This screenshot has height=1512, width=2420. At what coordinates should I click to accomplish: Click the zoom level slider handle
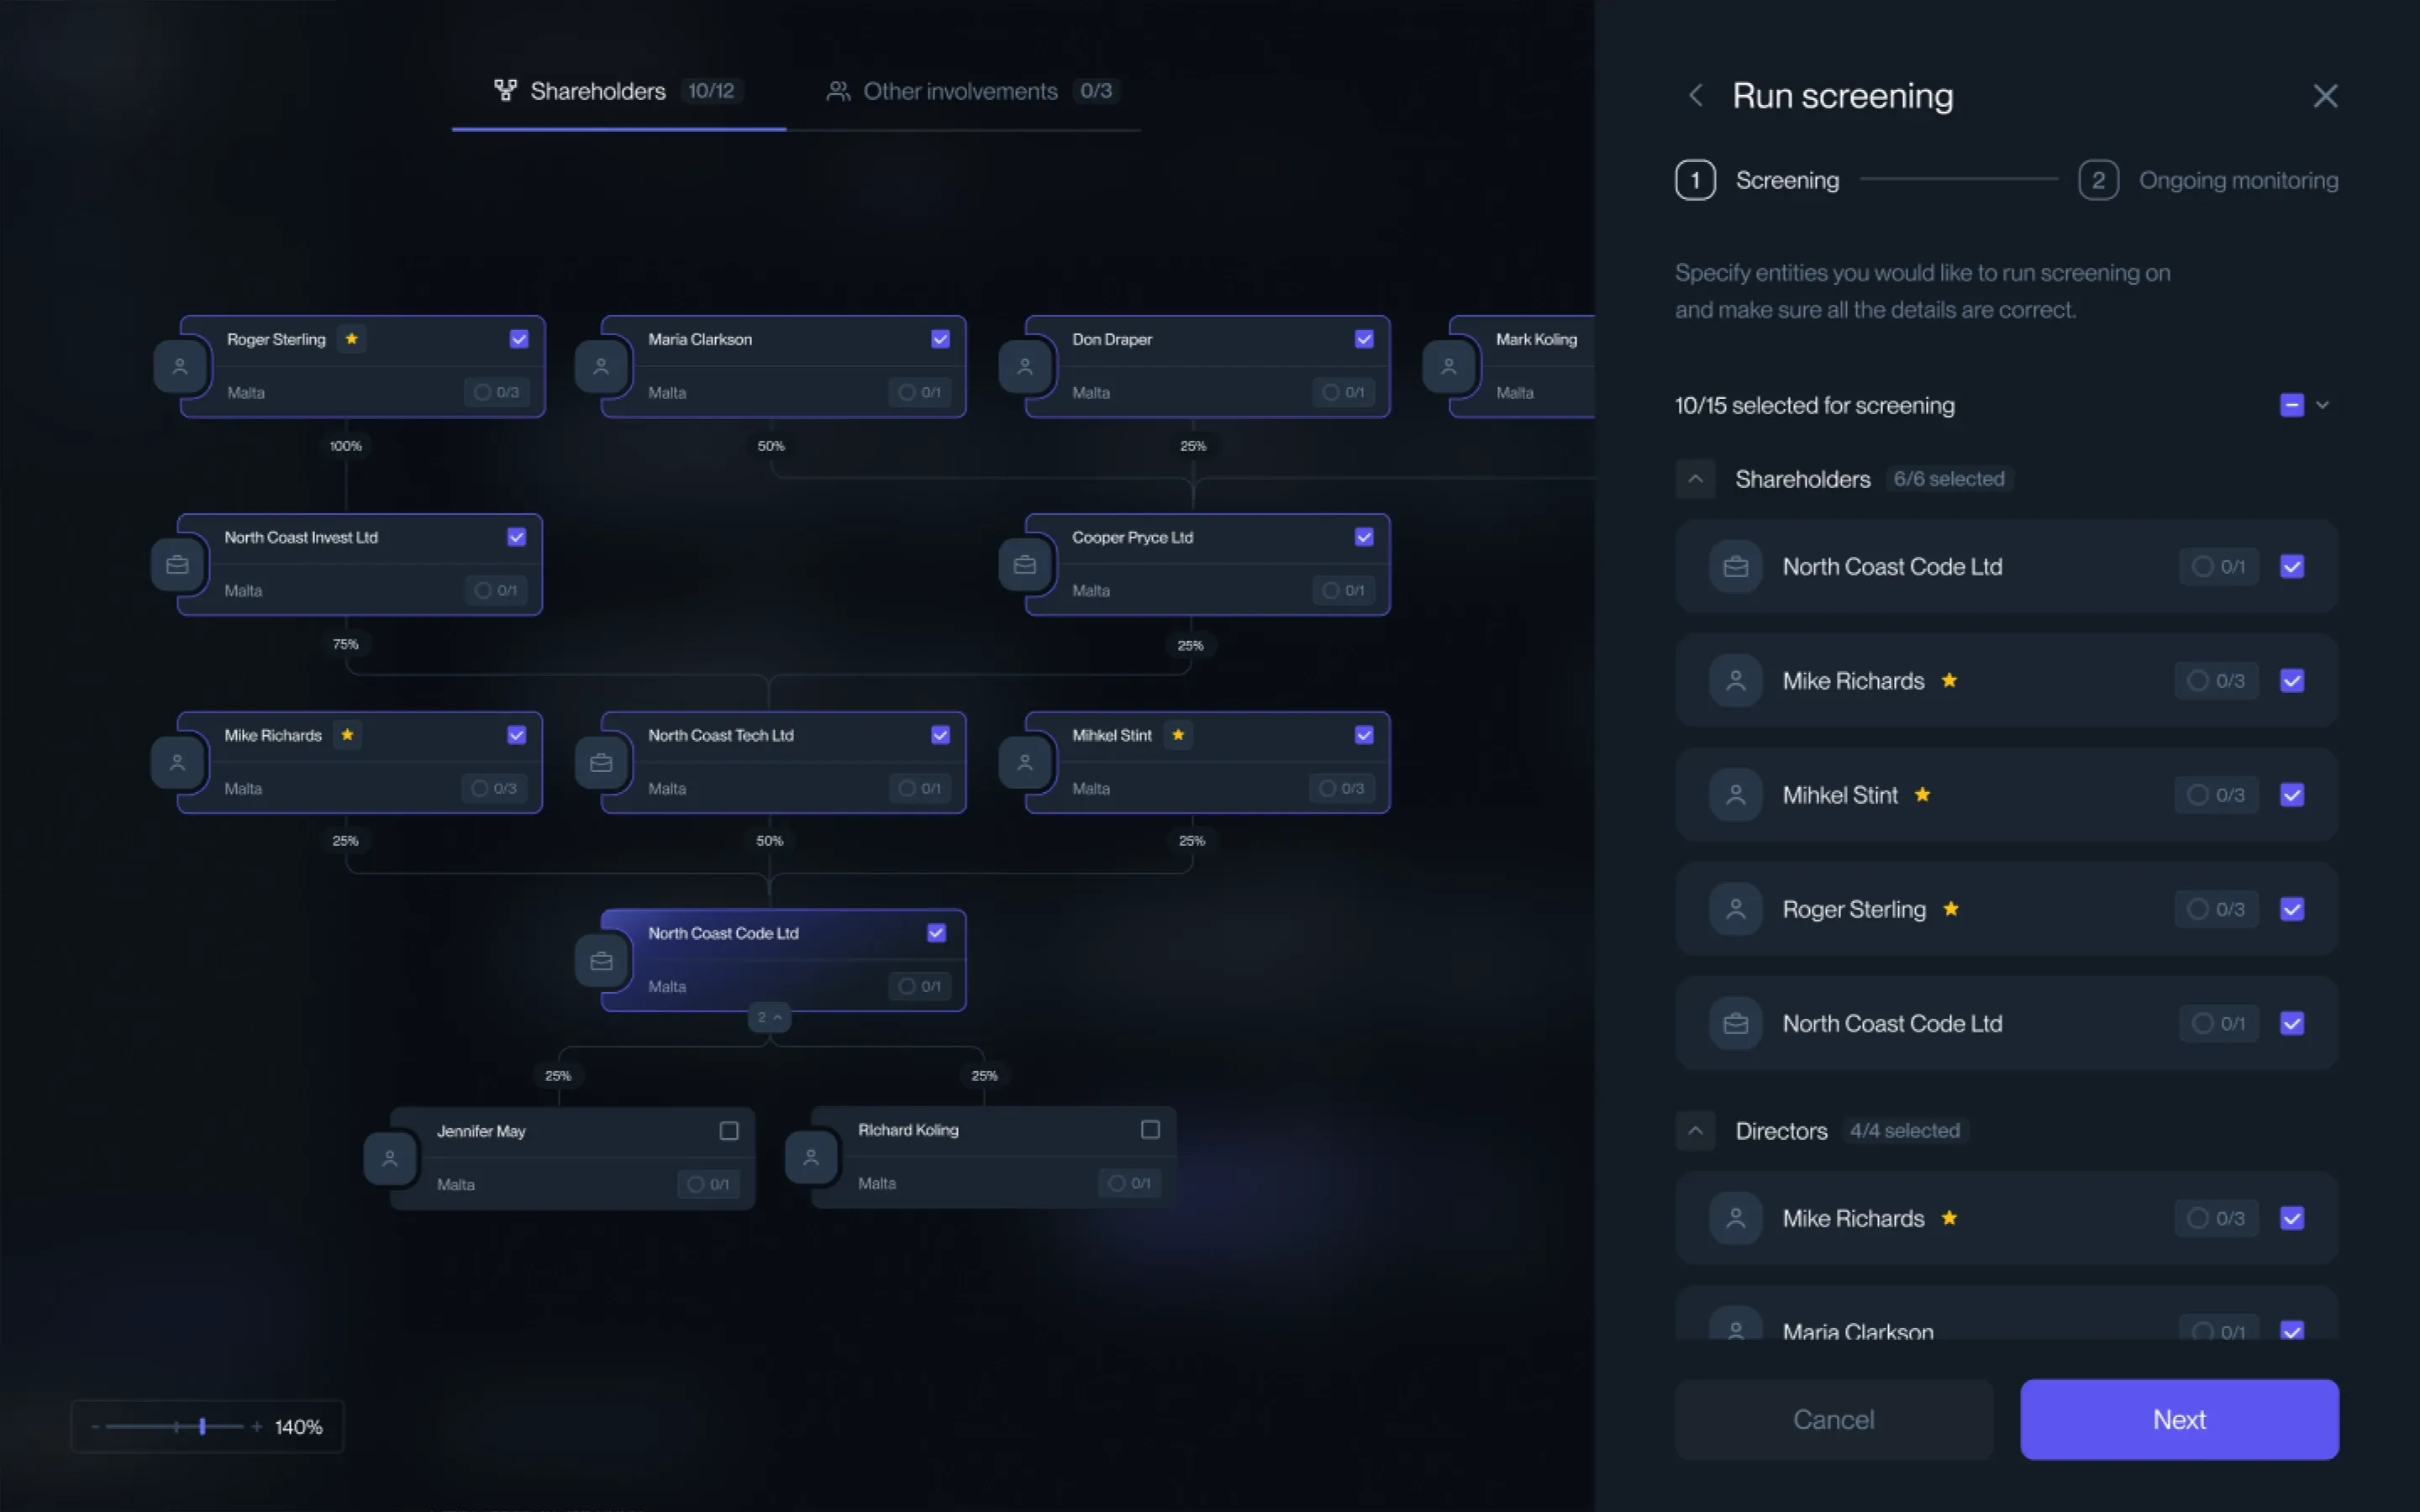click(x=202, y=1427)
